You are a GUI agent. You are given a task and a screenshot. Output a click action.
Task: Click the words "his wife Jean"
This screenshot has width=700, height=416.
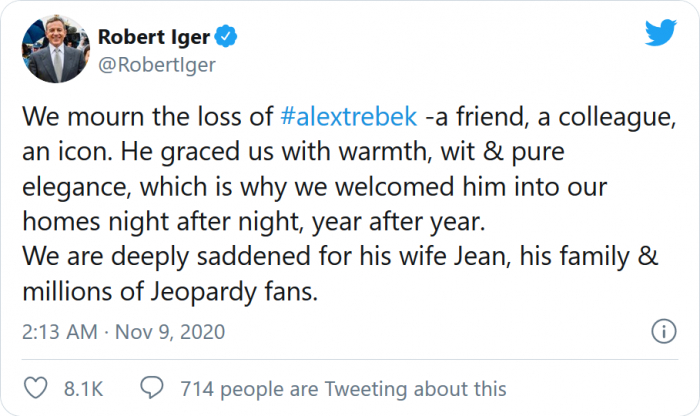(431, 256)
